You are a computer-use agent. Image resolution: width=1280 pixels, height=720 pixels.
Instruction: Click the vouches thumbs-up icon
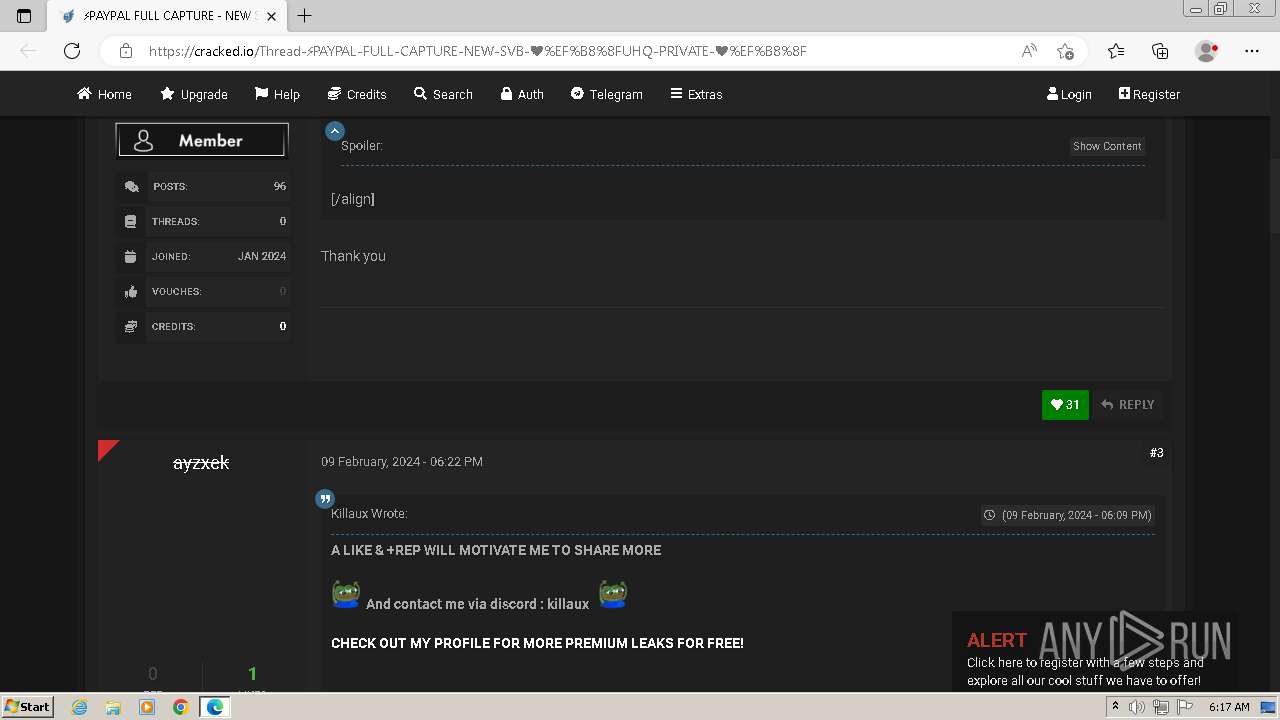pyautogui.click(x=131, y=292)
